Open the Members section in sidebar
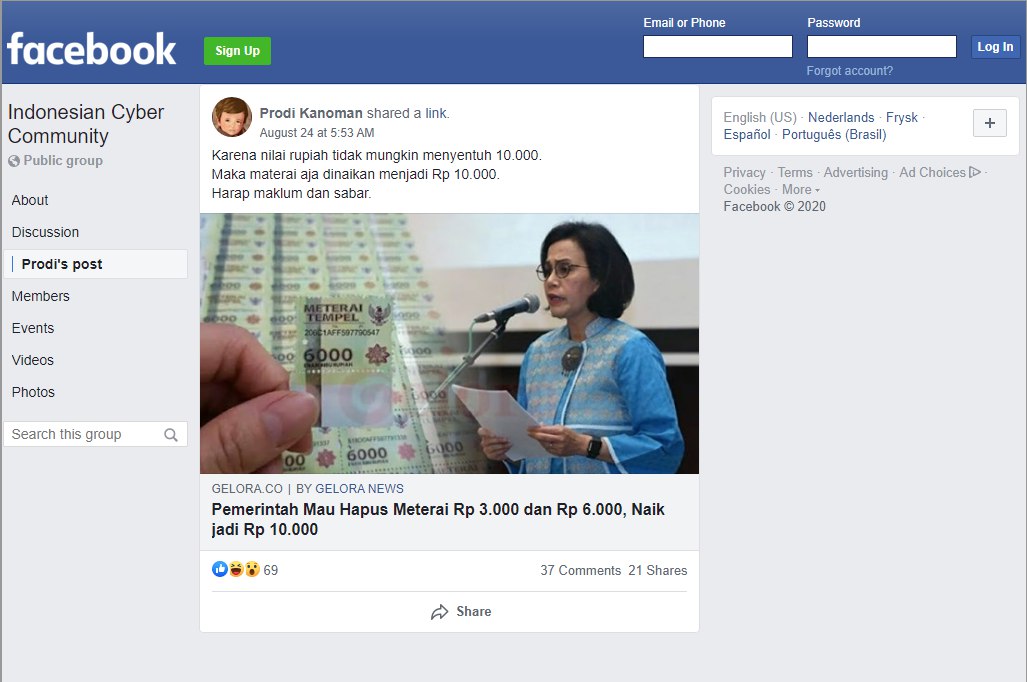The image size is (1027, 682). (41, 296)
